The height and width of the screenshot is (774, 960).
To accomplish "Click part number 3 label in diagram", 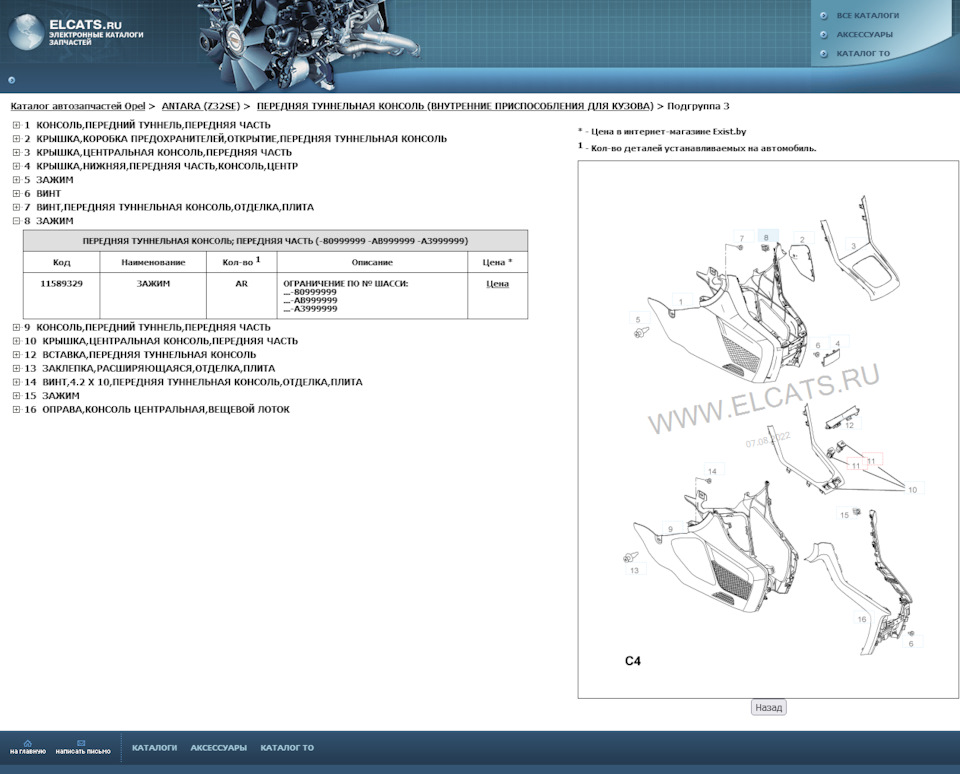I will 852,245.
